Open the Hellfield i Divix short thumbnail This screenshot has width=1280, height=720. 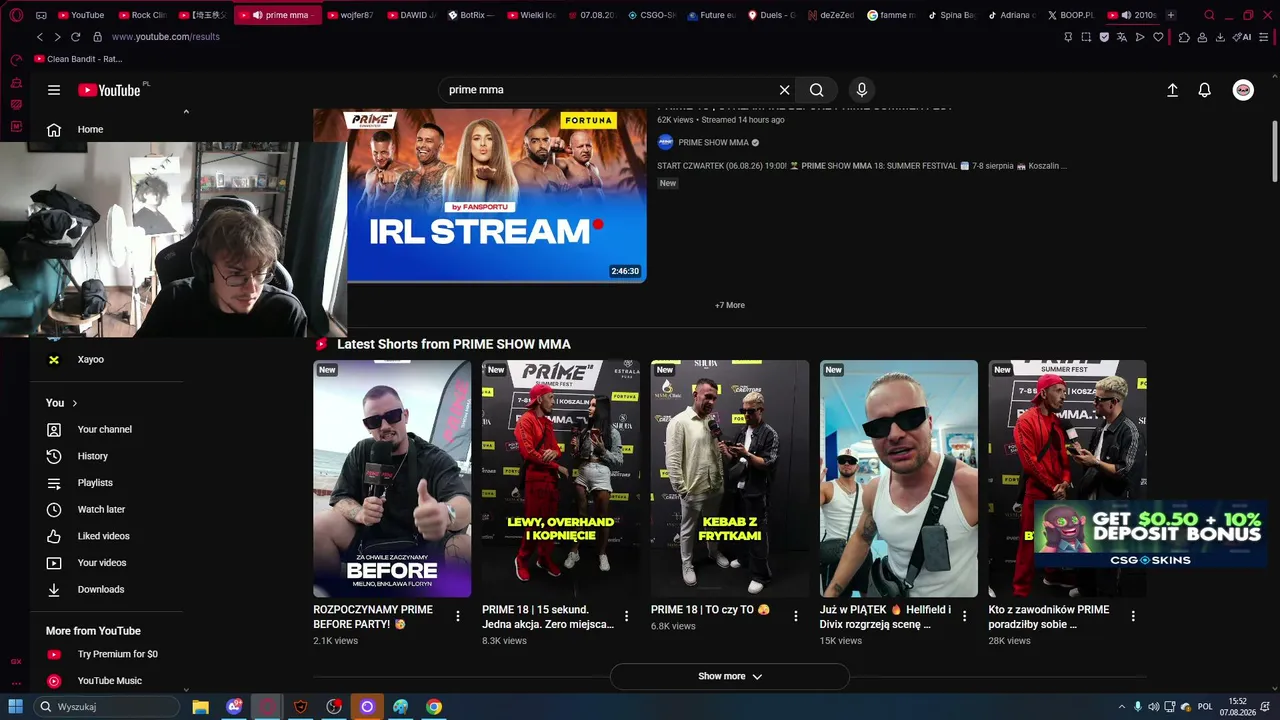tap(899, 479)
